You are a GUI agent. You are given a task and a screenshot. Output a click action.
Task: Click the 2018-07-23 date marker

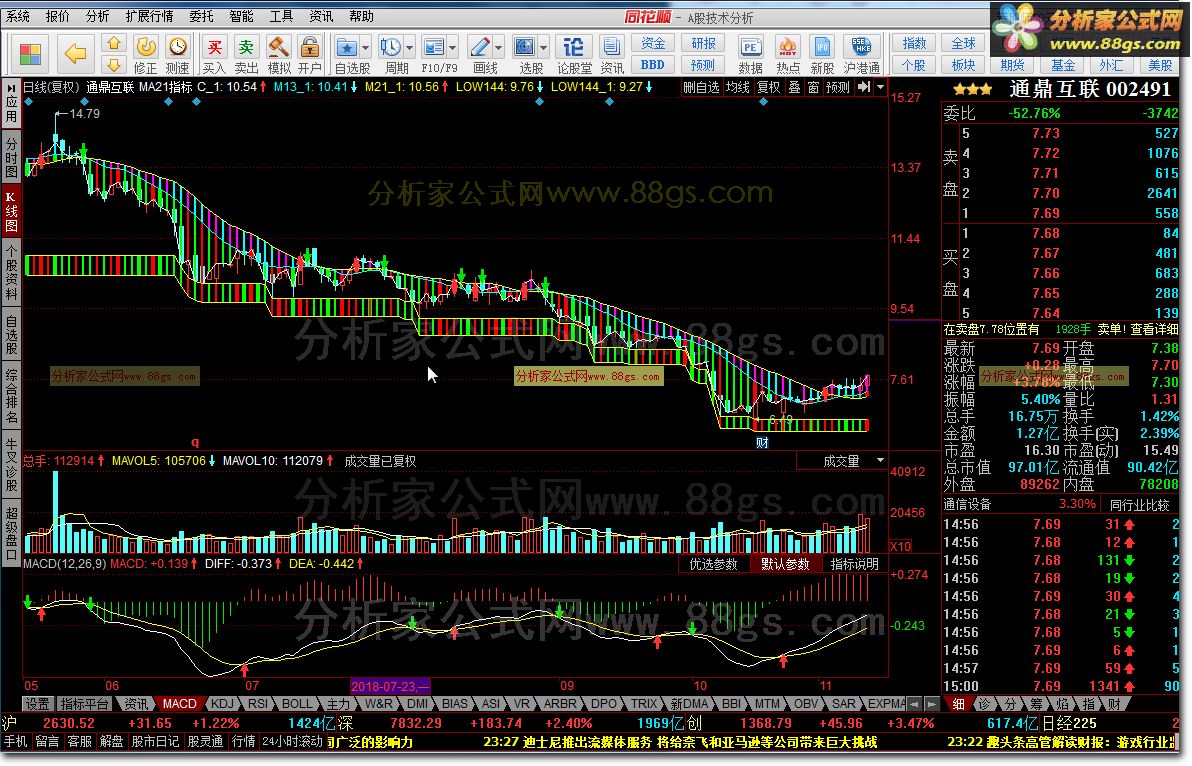pyautogui.click(x=390, y=685)
